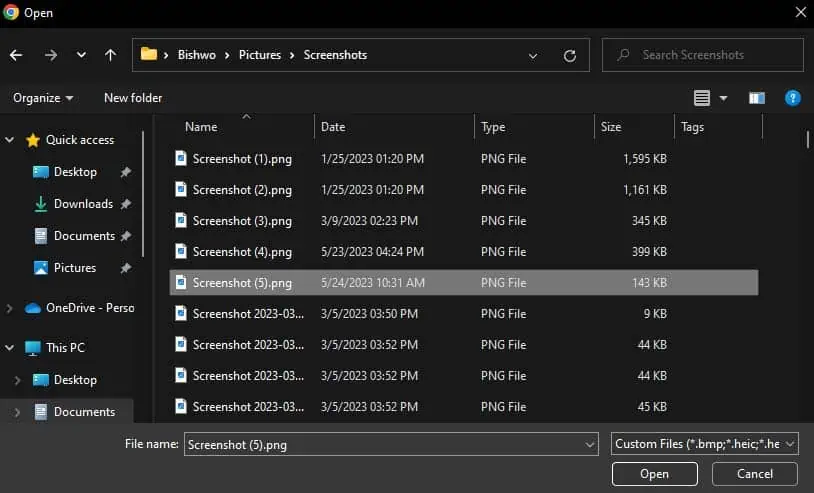The image size is (814, 493).
Task: Expand the OneDrive tree node
Action: coord(9,308)
